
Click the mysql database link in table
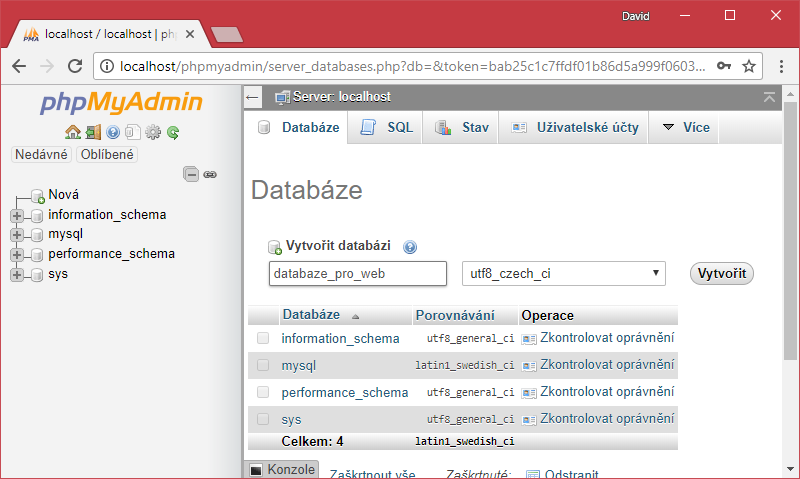298,366
